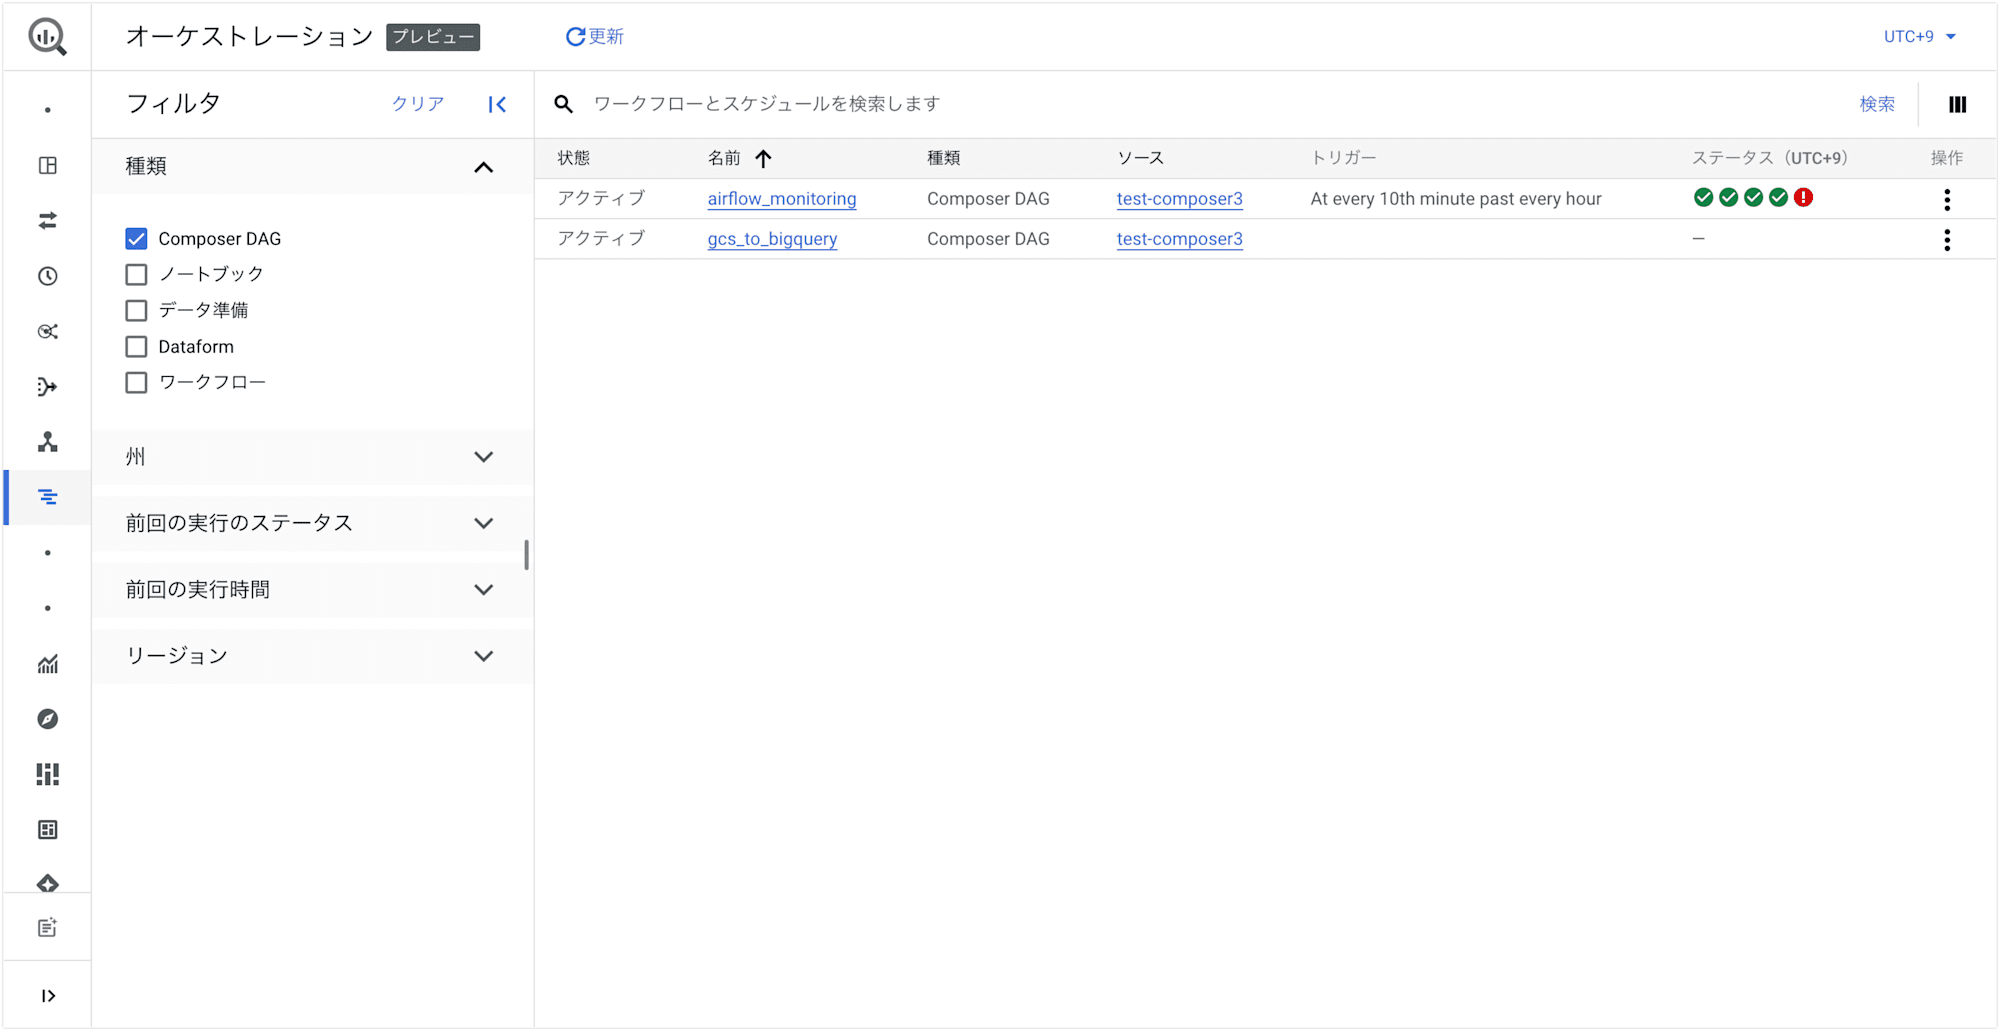Open the hierarchy nodes sidebar icon
The width and height of the screenshot is (2000, 1031).
pos(47,442)
